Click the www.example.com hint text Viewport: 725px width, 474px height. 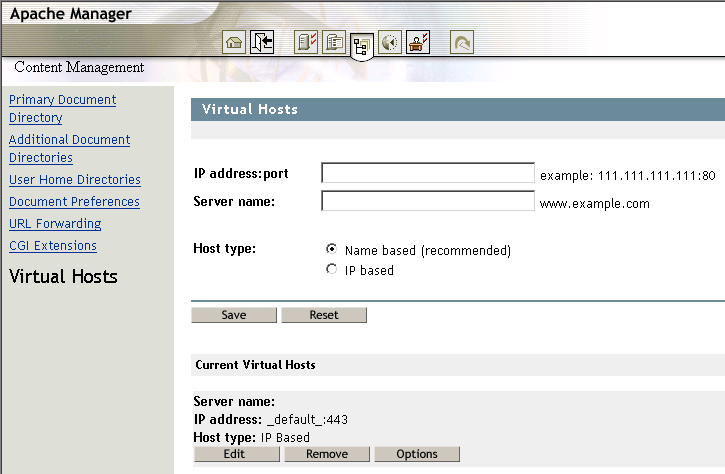(x=595, y=204)
